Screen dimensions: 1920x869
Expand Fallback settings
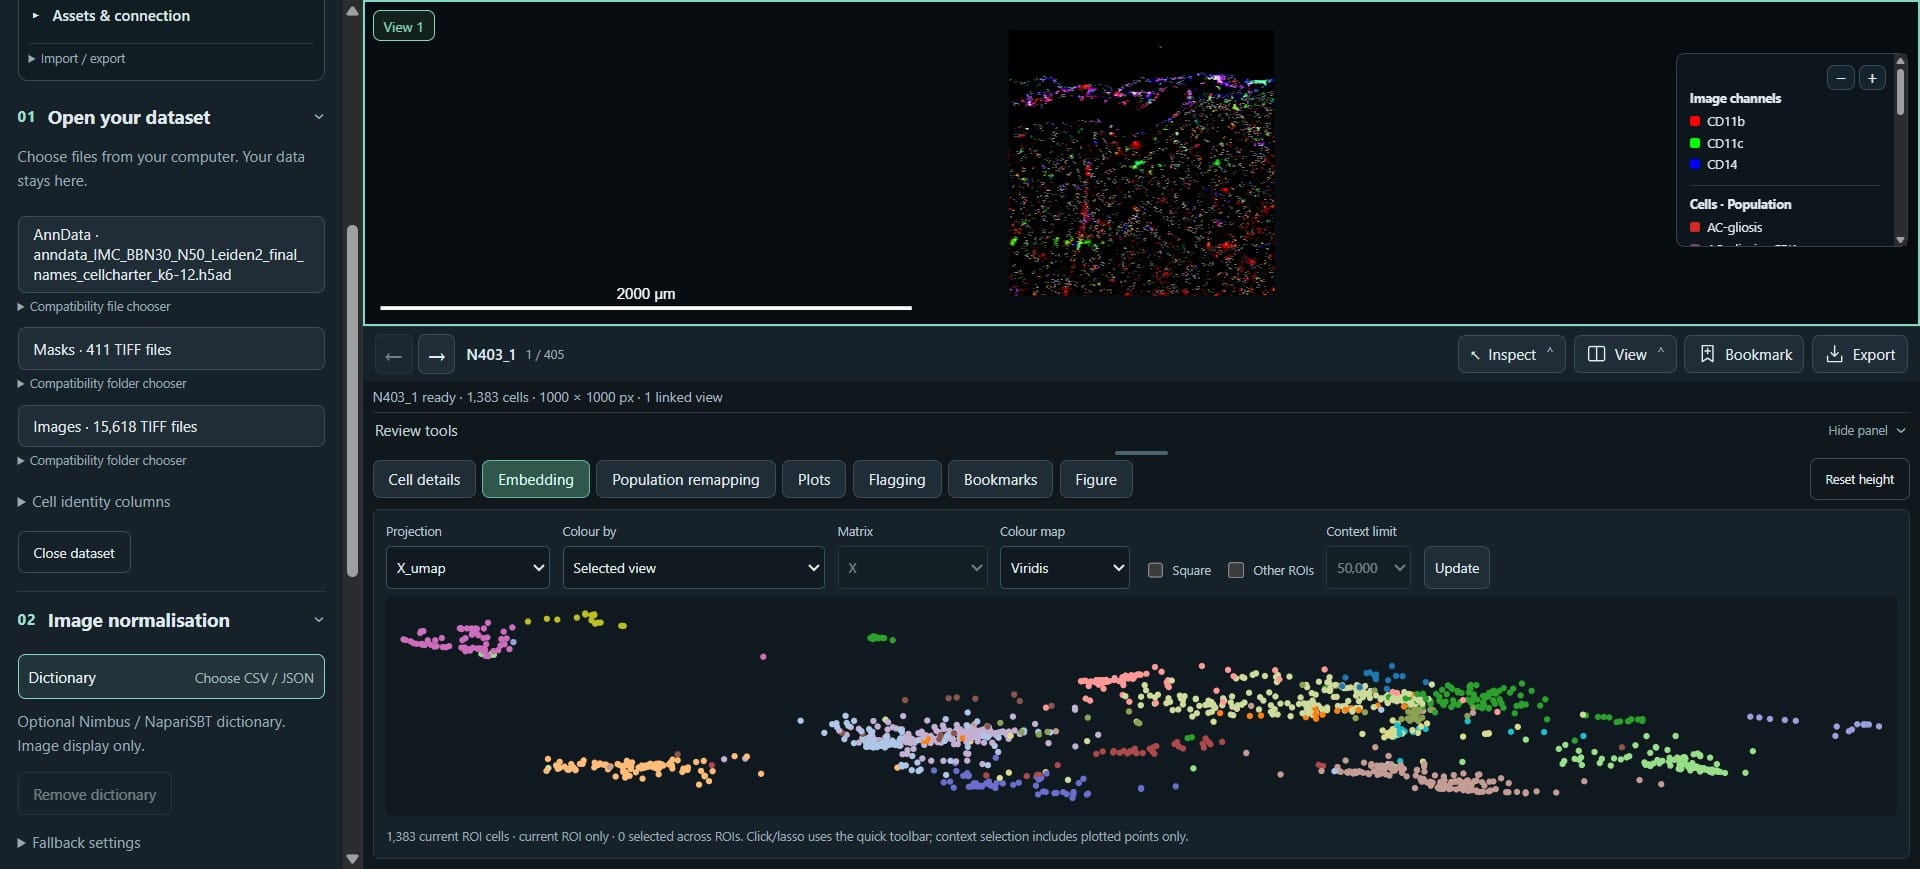[79, 843]
